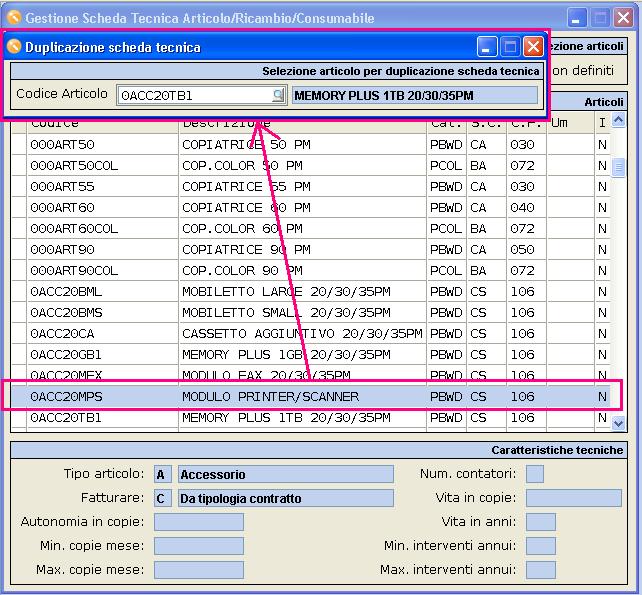Screen dimensions: 642x595
Task: Click C.F. value 050 in 000ART90 row
Action: point(522,249)
